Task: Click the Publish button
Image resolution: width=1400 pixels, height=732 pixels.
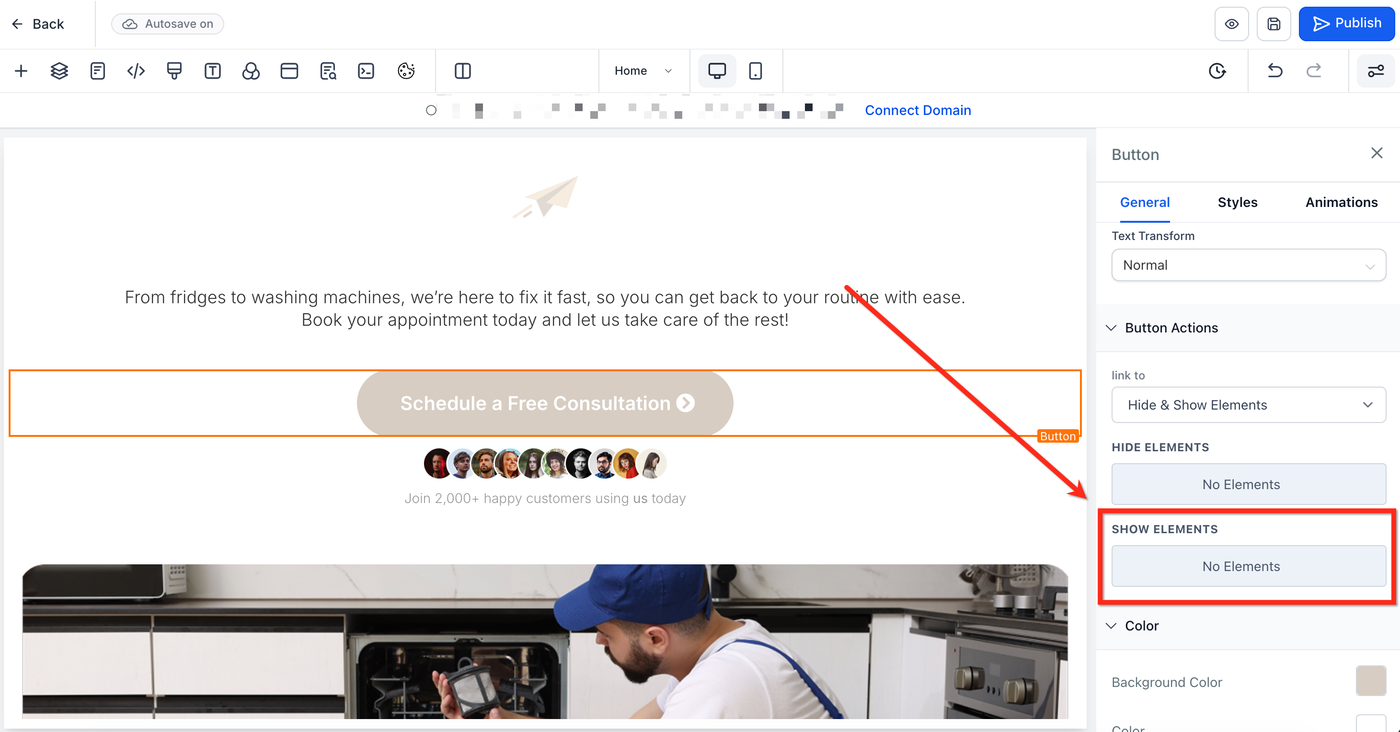Action: (1346, 24)
